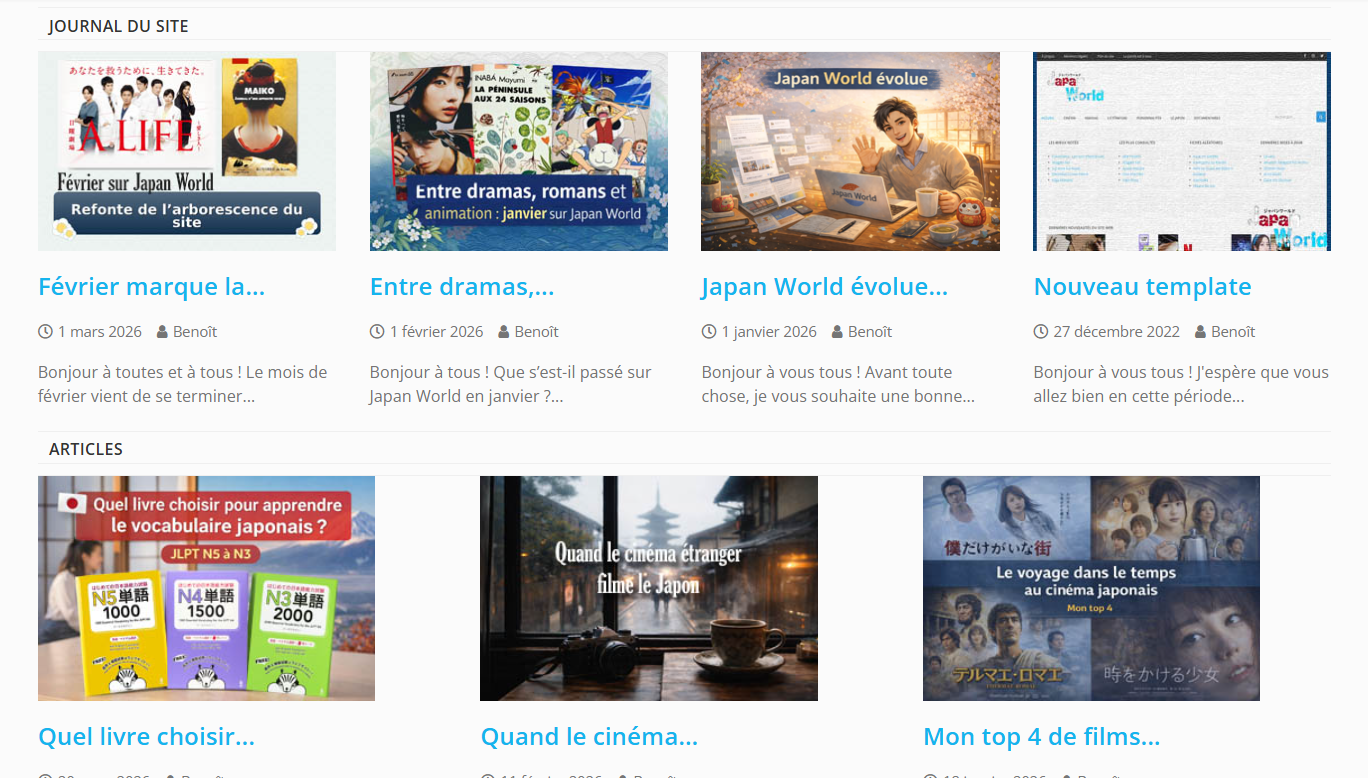
Task: Click the clock icon next to 1 janvier 2026
Action: pos(709,332)
